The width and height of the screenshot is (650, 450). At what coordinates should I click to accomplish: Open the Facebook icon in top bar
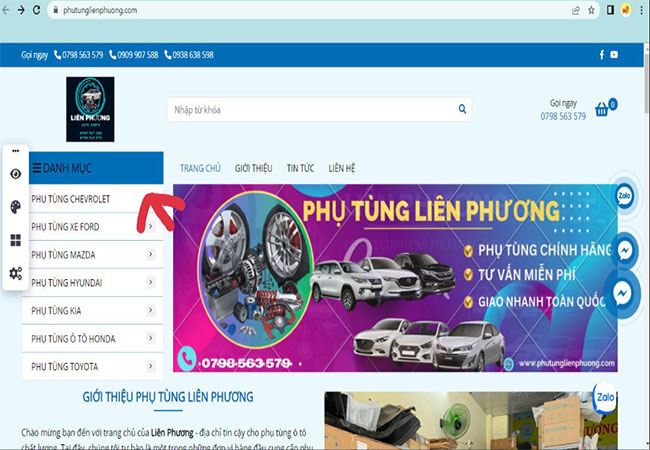pos(602,55)
